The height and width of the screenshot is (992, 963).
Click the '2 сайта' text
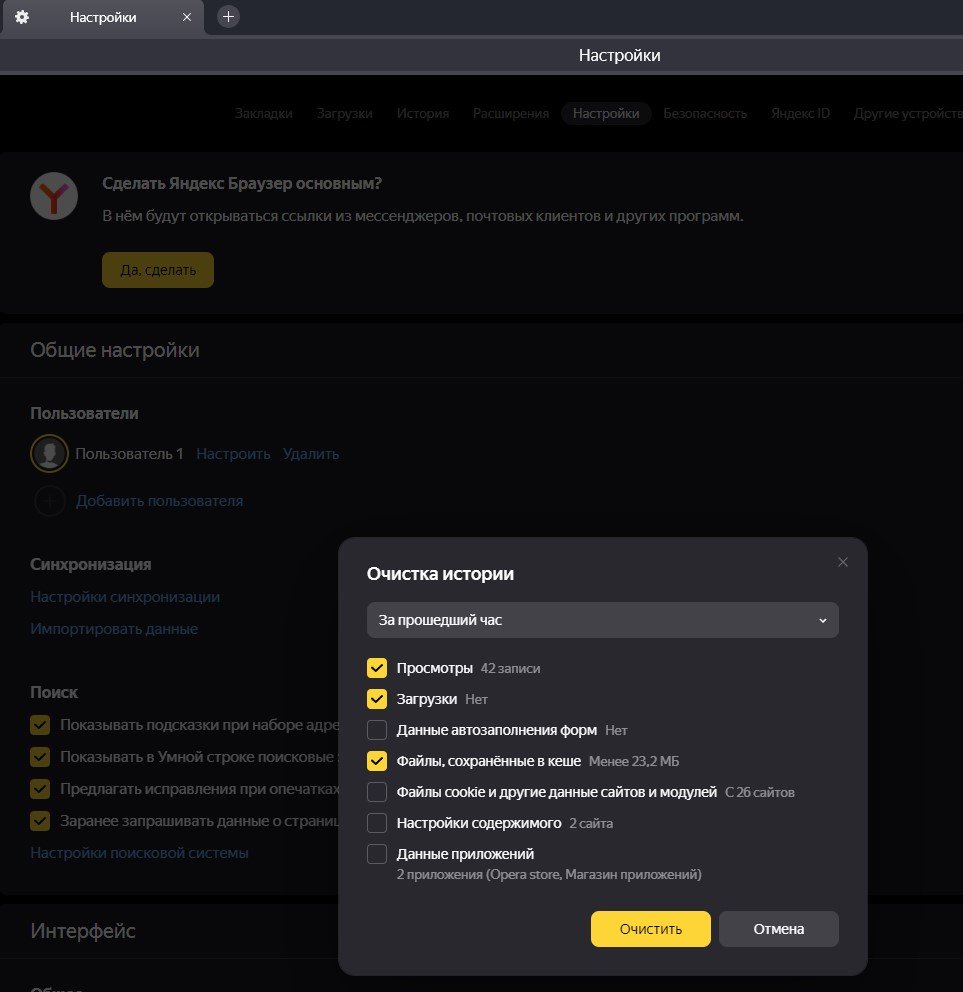pos(590,824)
